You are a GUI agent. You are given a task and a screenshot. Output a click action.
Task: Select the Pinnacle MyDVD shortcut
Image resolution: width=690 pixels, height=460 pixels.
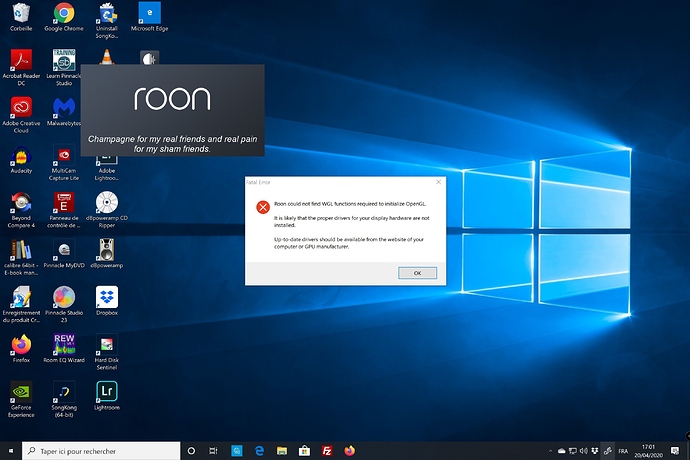[x=64, y=254]
